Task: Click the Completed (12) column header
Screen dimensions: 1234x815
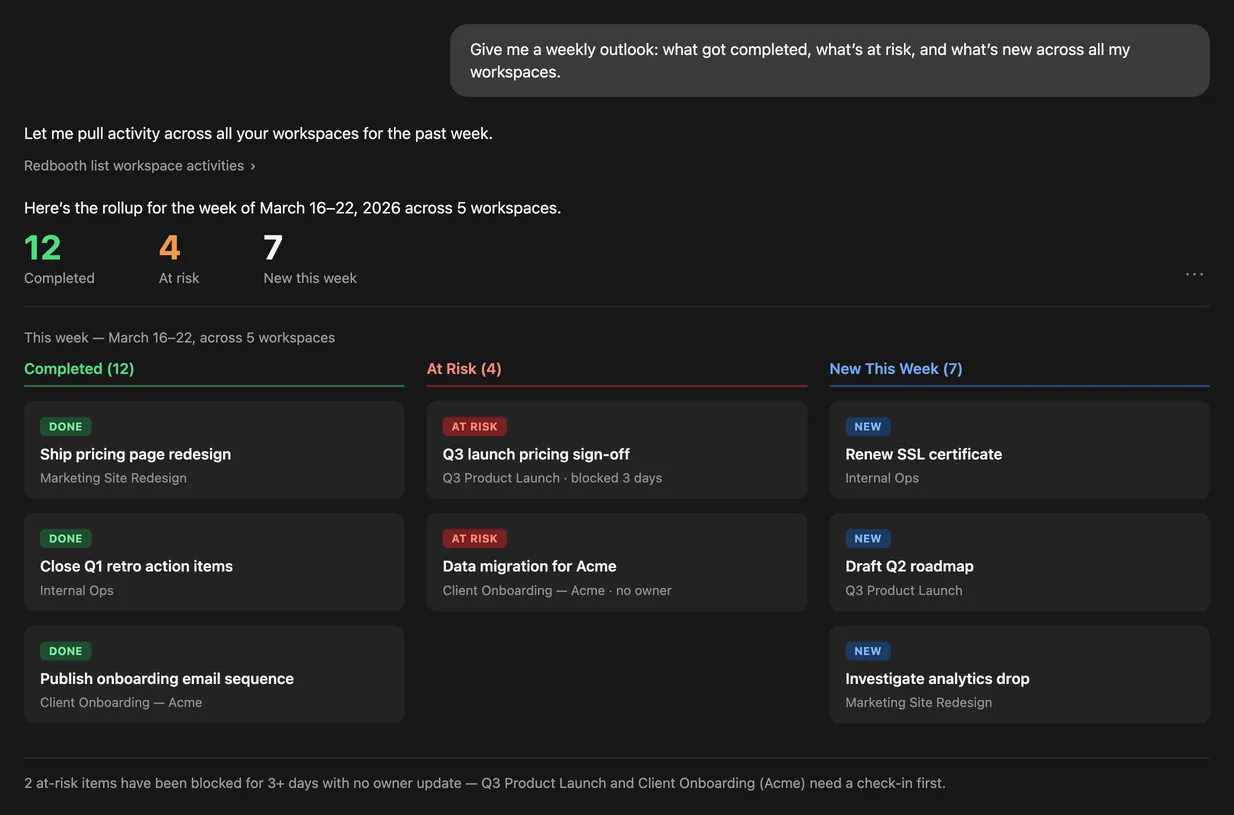Action: click(79, 369)
